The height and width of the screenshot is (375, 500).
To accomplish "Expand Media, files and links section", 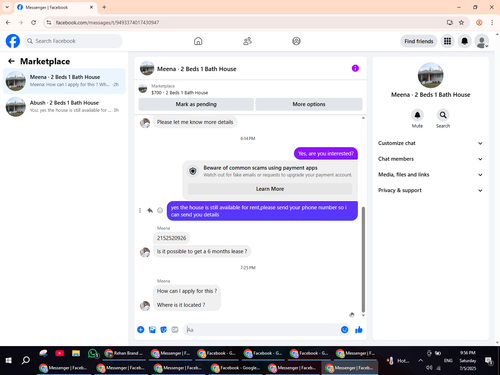I will tap(430, 174).
